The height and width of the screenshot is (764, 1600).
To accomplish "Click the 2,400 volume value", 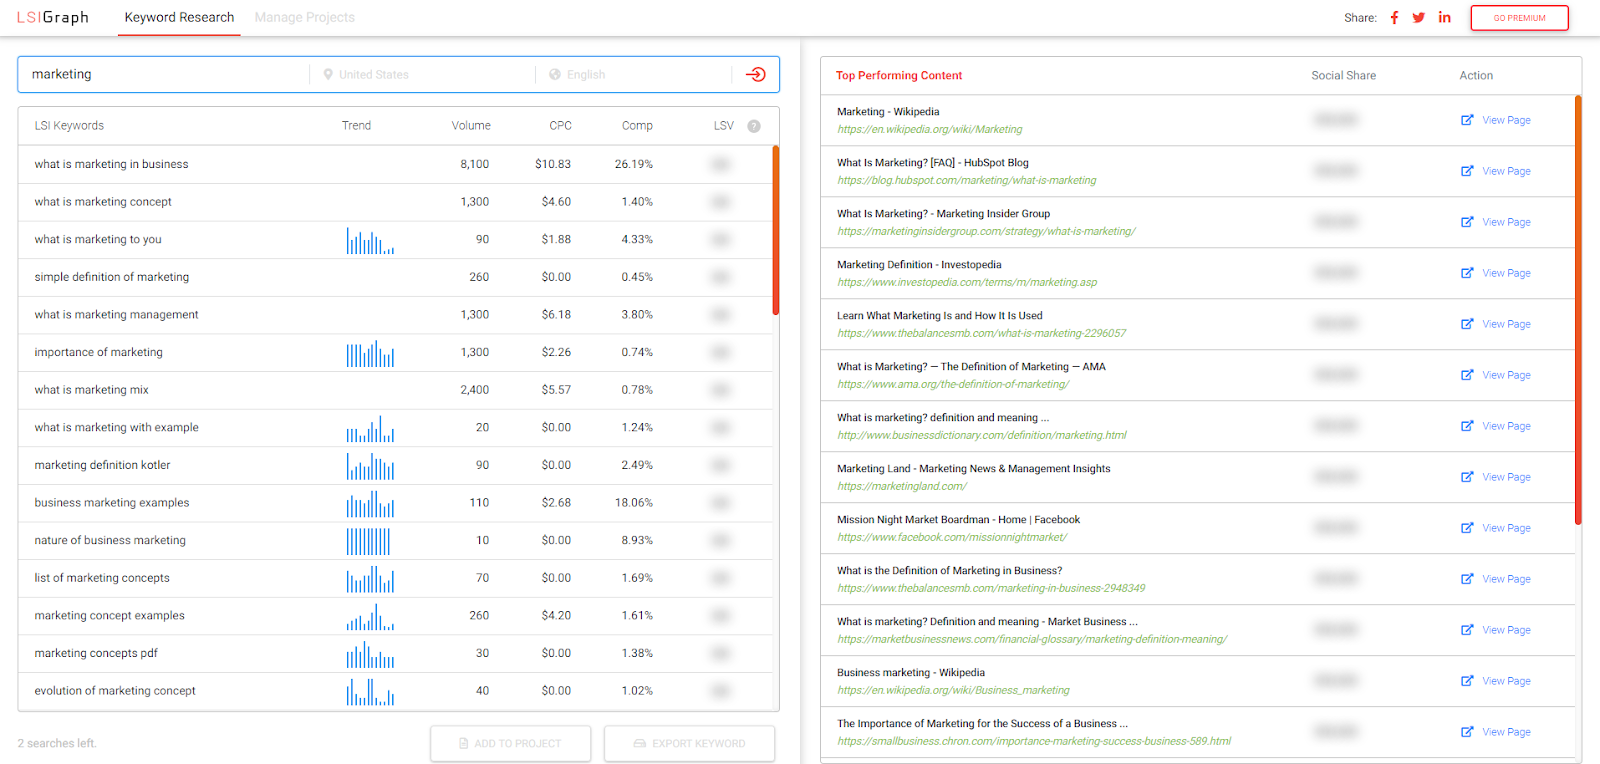I will tap(475, 390).
